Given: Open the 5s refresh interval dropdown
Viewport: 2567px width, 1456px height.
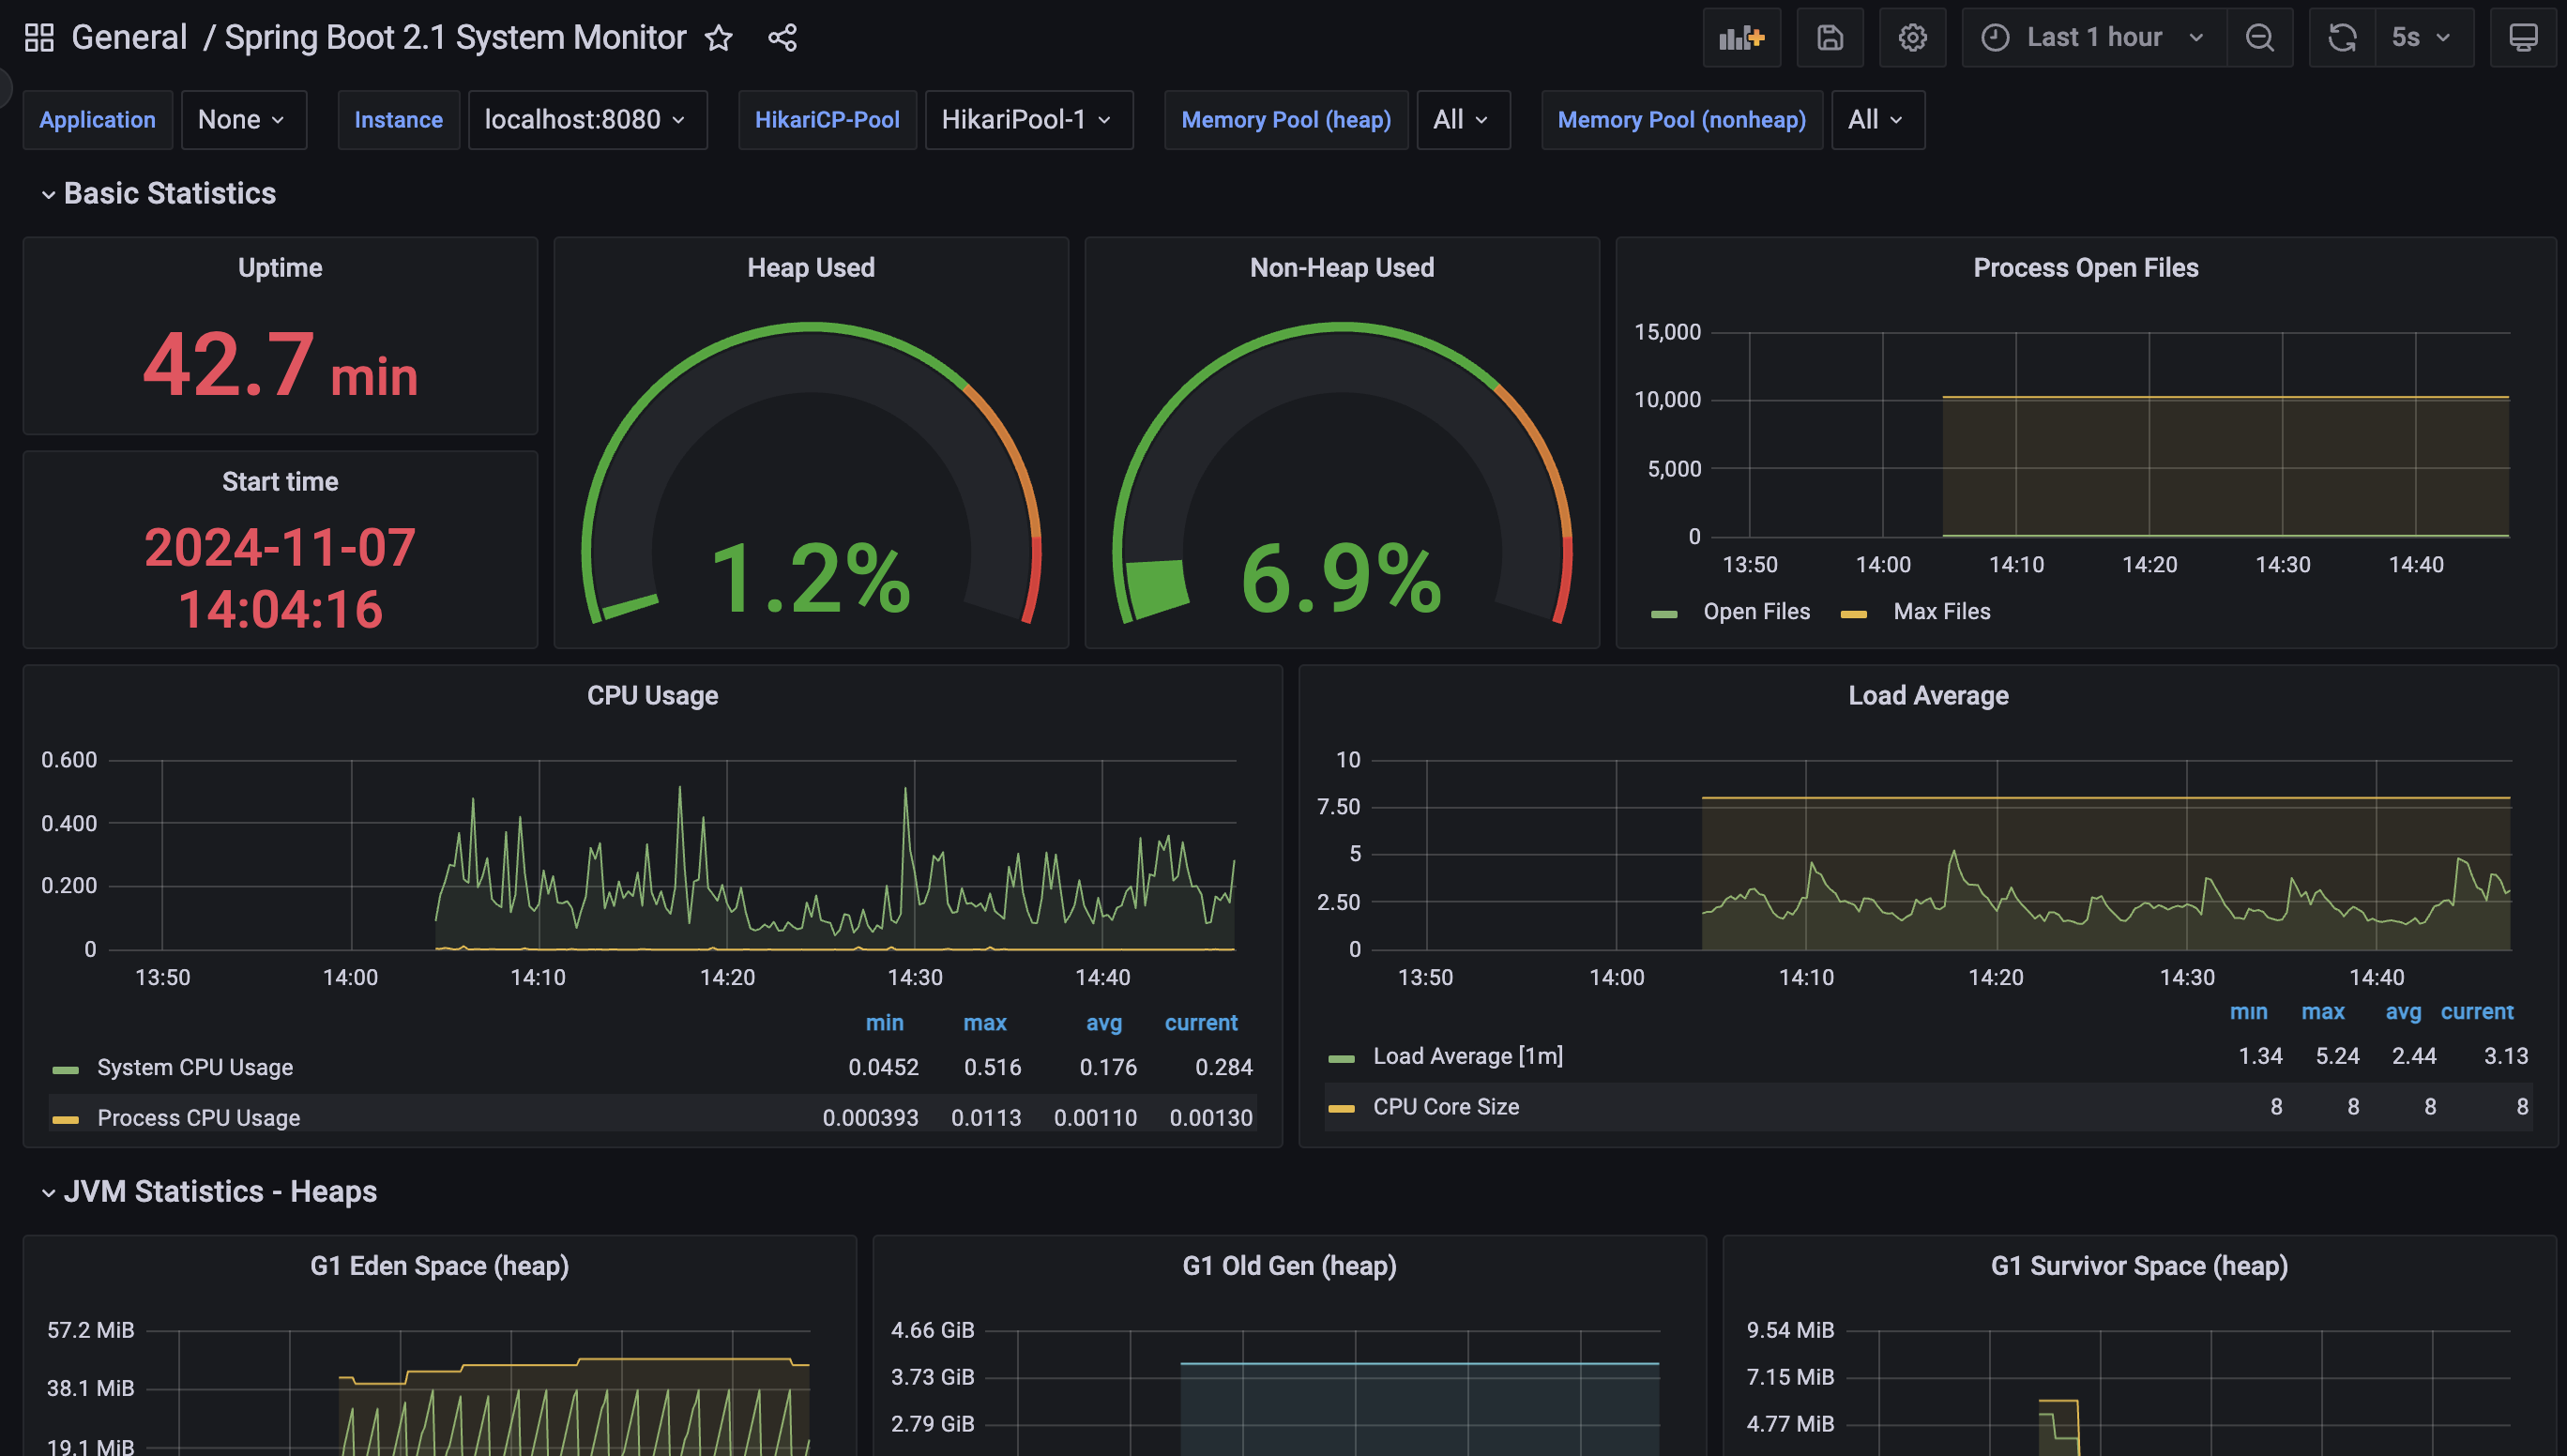Looking at the screenshot, I should click(2420, 38).
